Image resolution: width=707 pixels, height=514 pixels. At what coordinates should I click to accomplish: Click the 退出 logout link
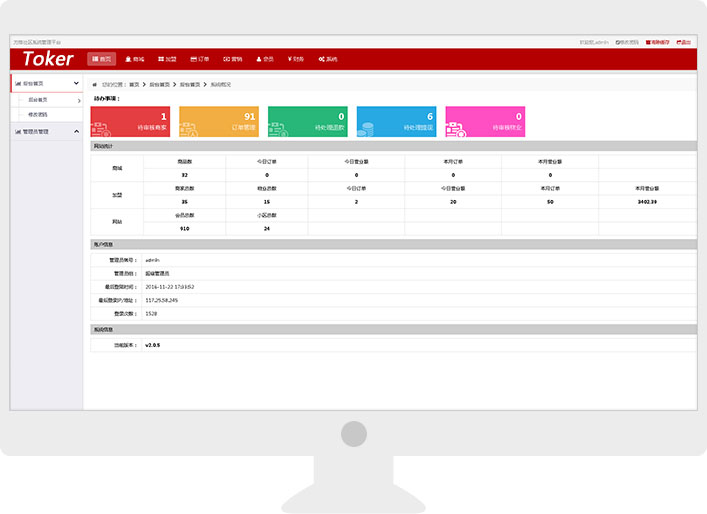(684, 42)
